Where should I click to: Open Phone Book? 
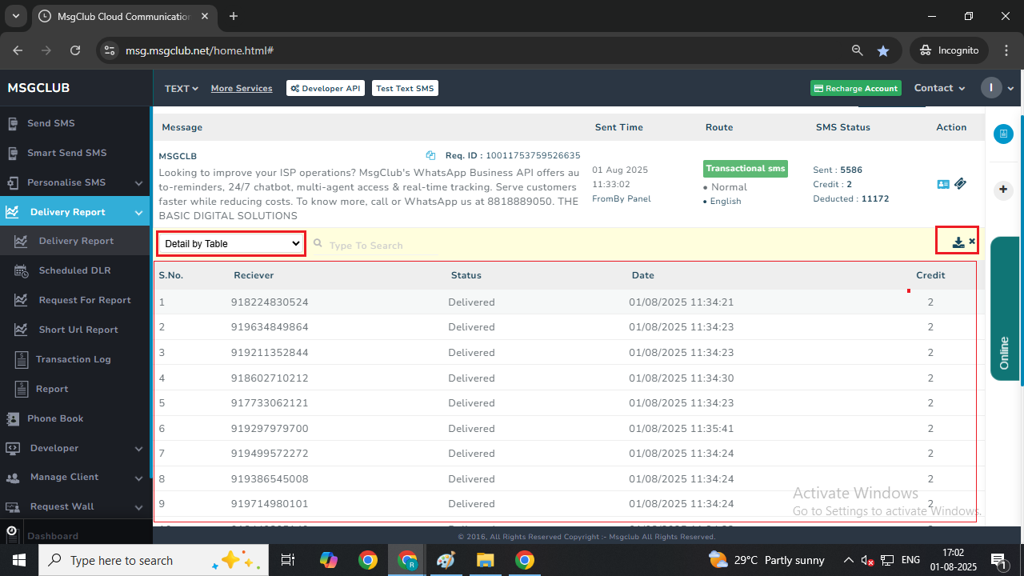click(55, 419)
